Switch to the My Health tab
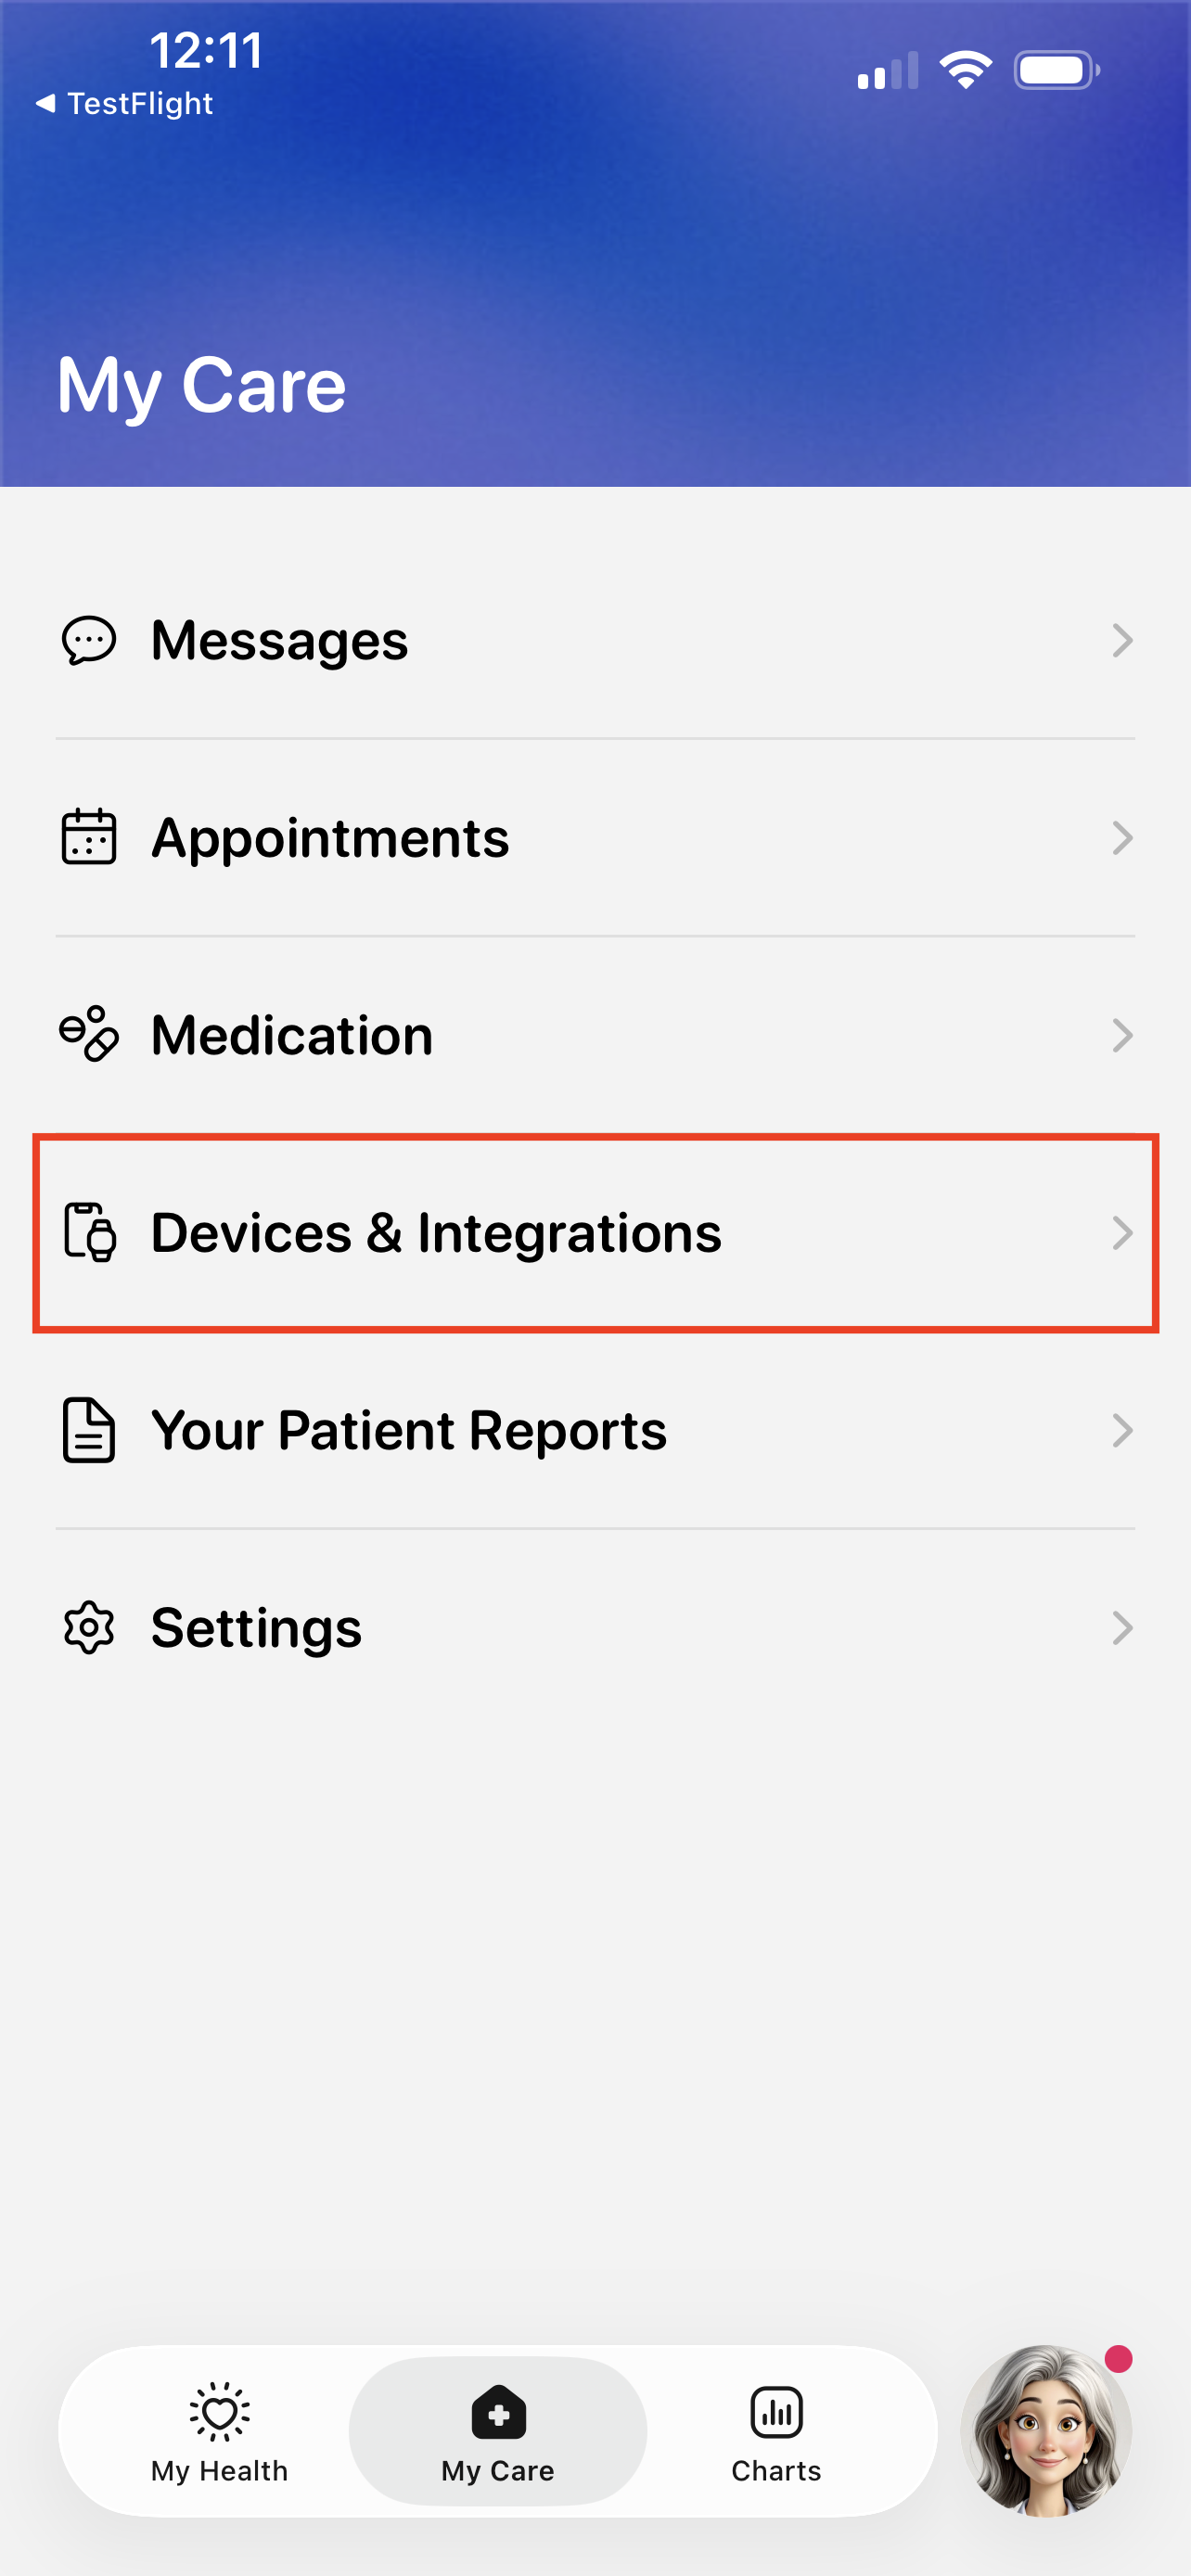1191x2576 pixels. click(219, 2431)
